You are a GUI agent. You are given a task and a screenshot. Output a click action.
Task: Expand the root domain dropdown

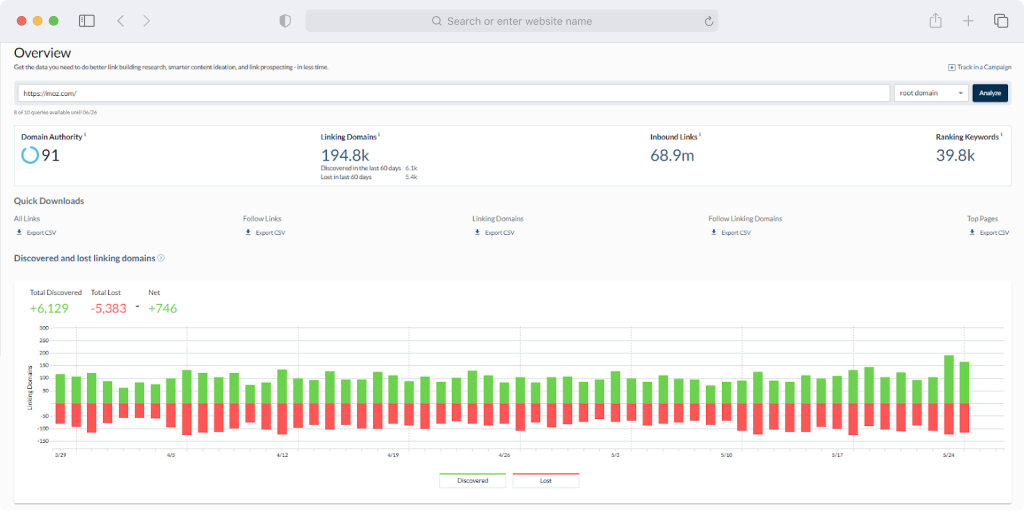(931, 93)
